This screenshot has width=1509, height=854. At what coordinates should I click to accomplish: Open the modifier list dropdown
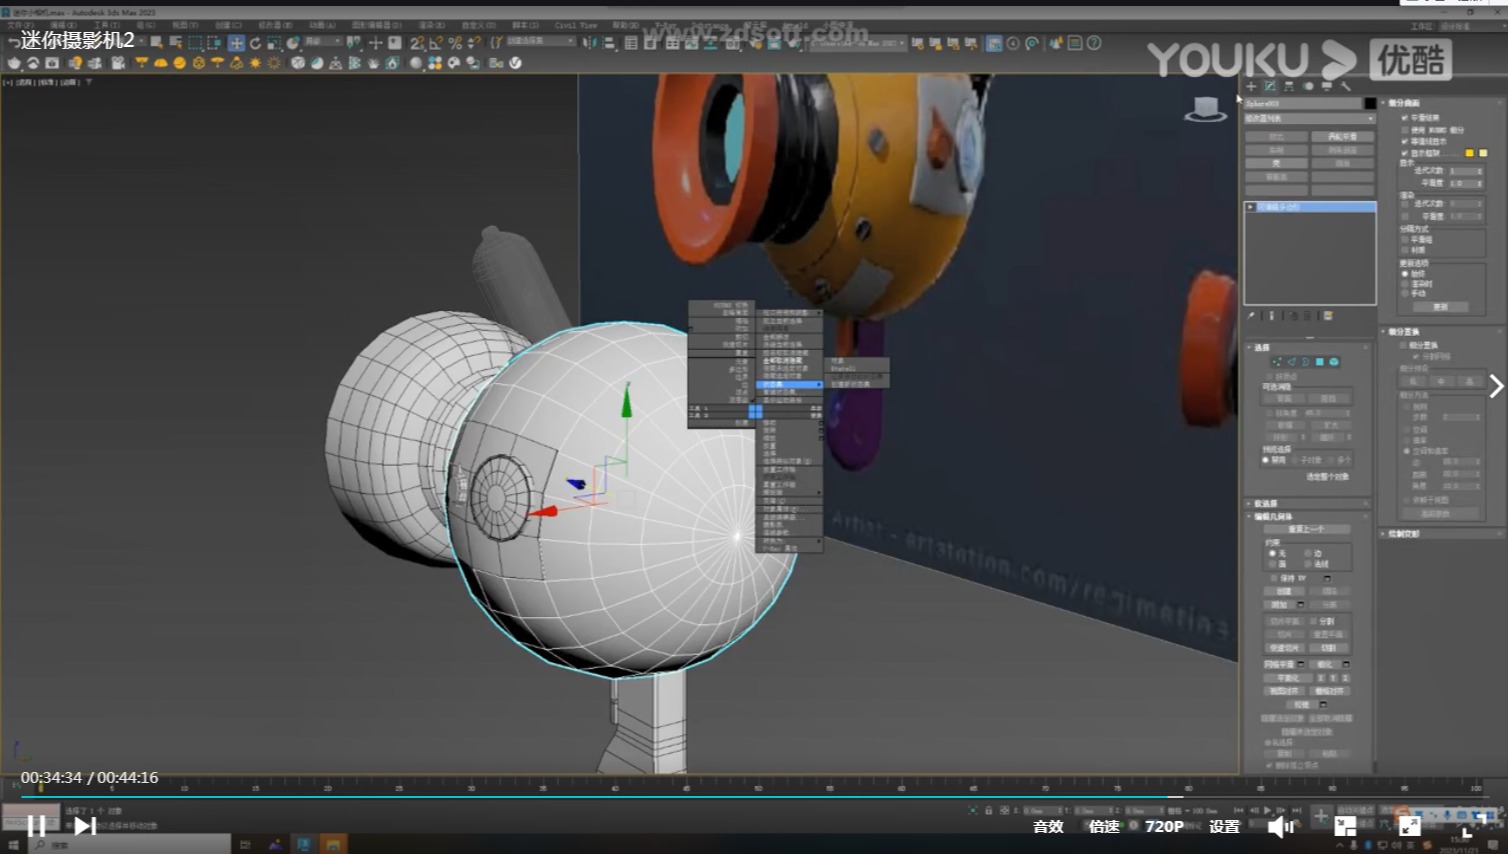tap(1310, 119)
